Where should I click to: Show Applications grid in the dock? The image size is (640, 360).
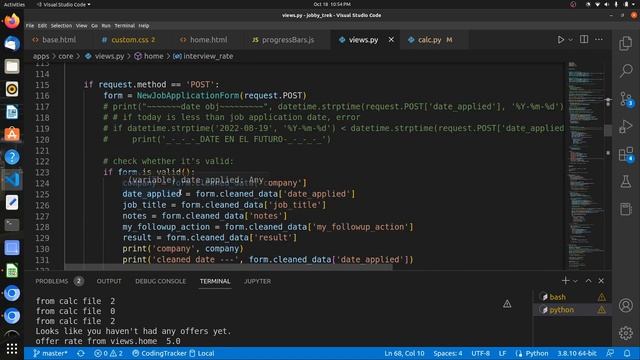click(12, 348)
